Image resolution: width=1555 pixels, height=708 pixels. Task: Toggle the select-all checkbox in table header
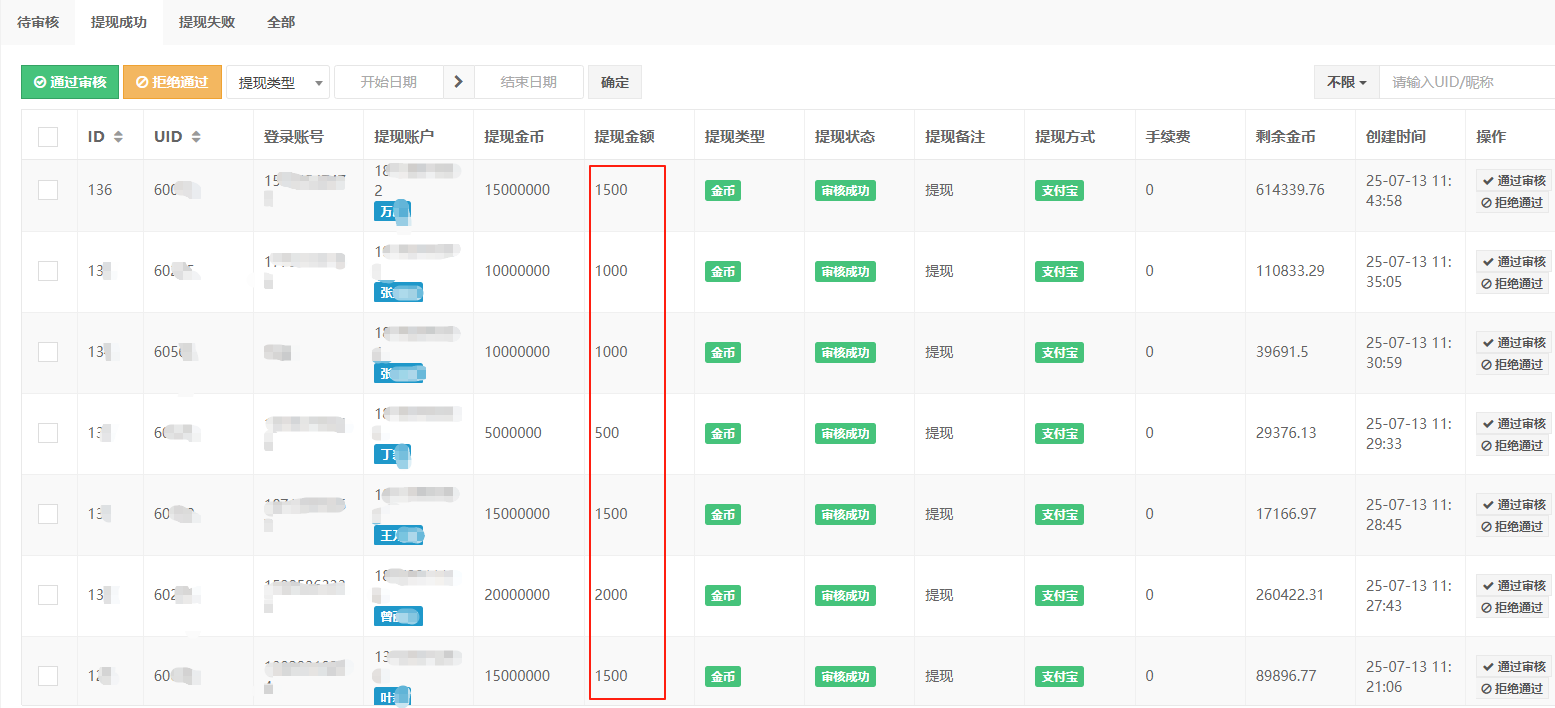tap(48, 137)
